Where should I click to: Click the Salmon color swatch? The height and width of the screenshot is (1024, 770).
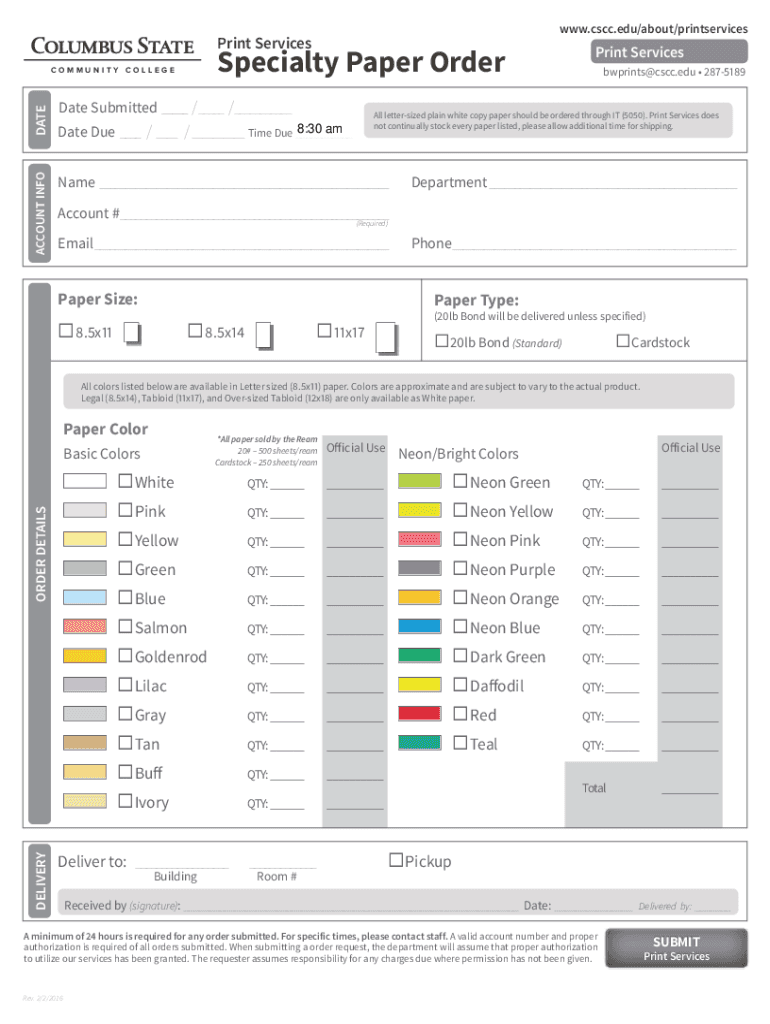tap(84, 627)
